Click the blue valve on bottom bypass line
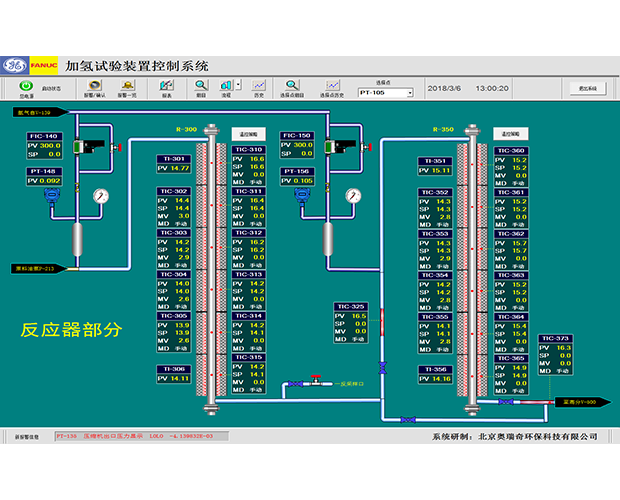The height and width of the screenshot is (500, 620). (408, 419)
